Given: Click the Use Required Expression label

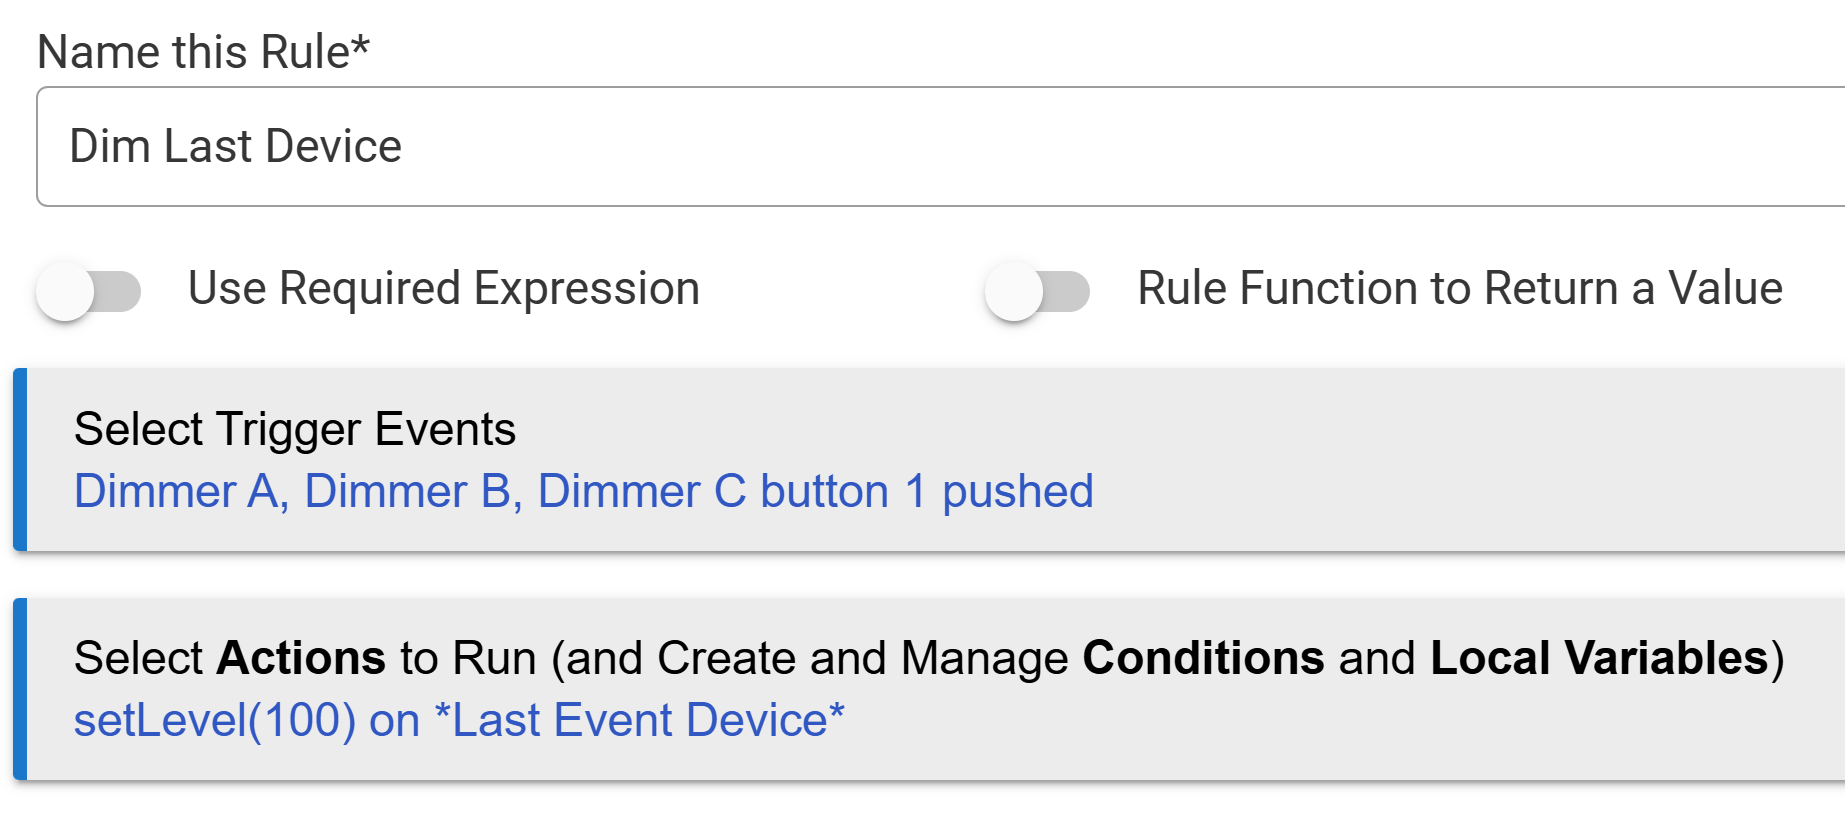Looking at the screenshot, I should [x=443, y=289].
